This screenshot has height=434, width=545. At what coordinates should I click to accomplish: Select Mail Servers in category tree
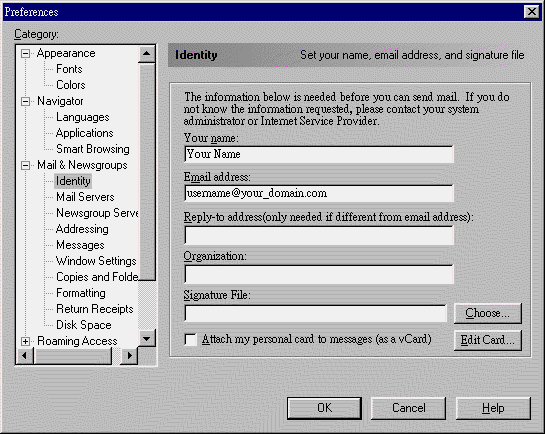click(x=85, y=197)
